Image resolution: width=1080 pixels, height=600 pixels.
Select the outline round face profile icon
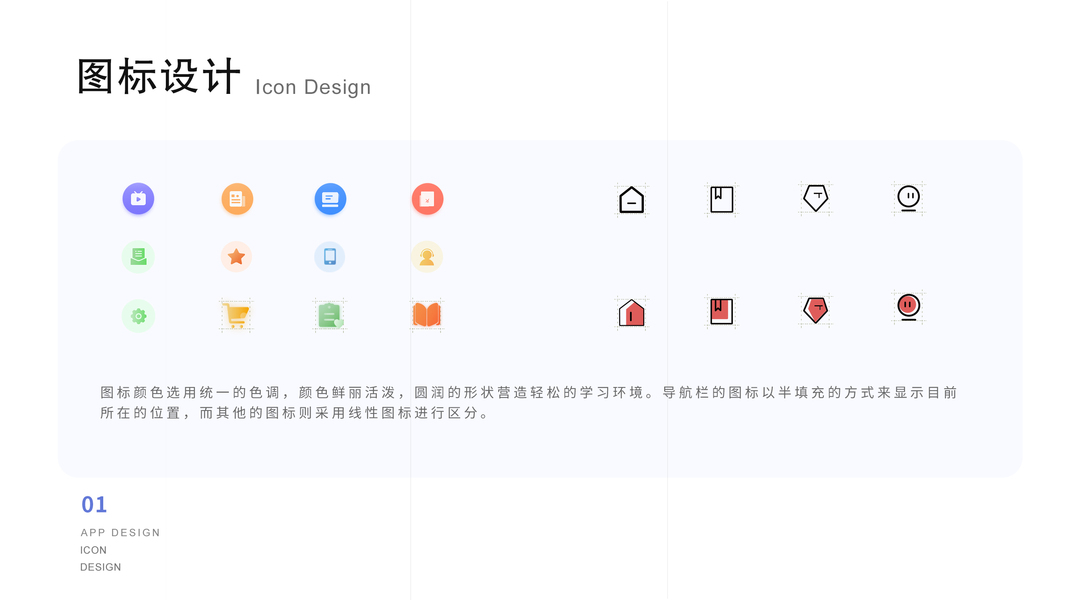(908, 199)
